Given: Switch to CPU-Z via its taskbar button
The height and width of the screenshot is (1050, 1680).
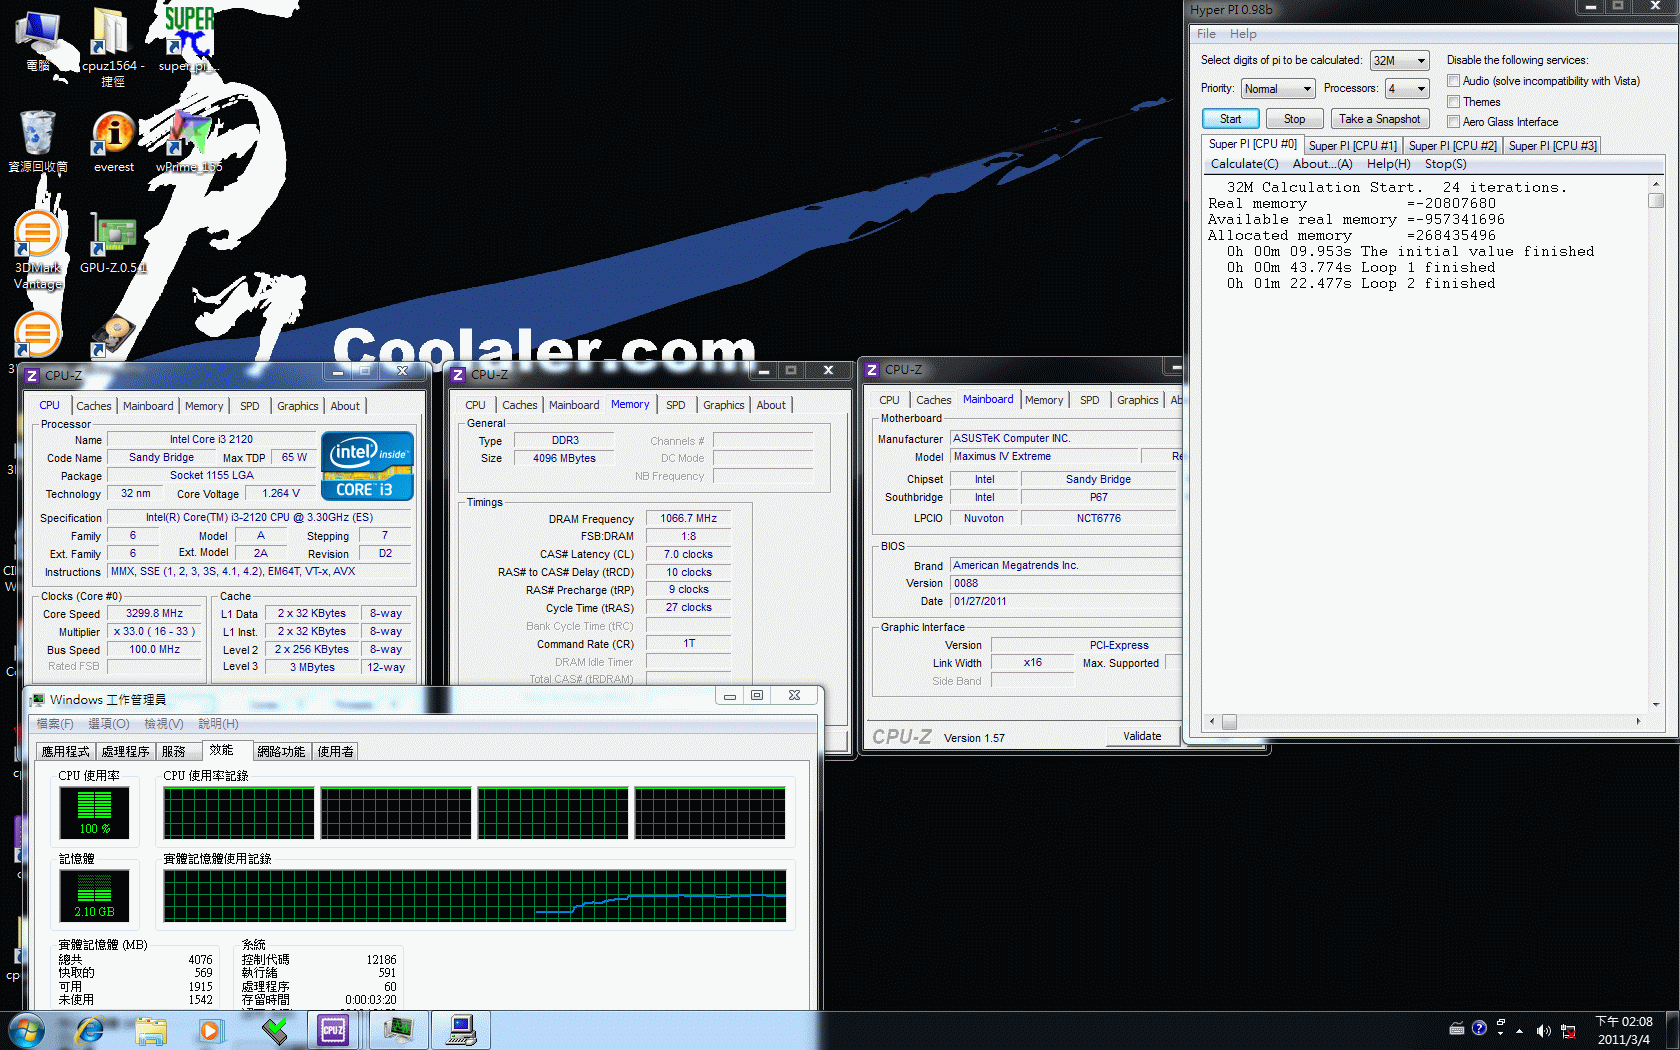Looking at the screenshot, I should coord(333,1030).
